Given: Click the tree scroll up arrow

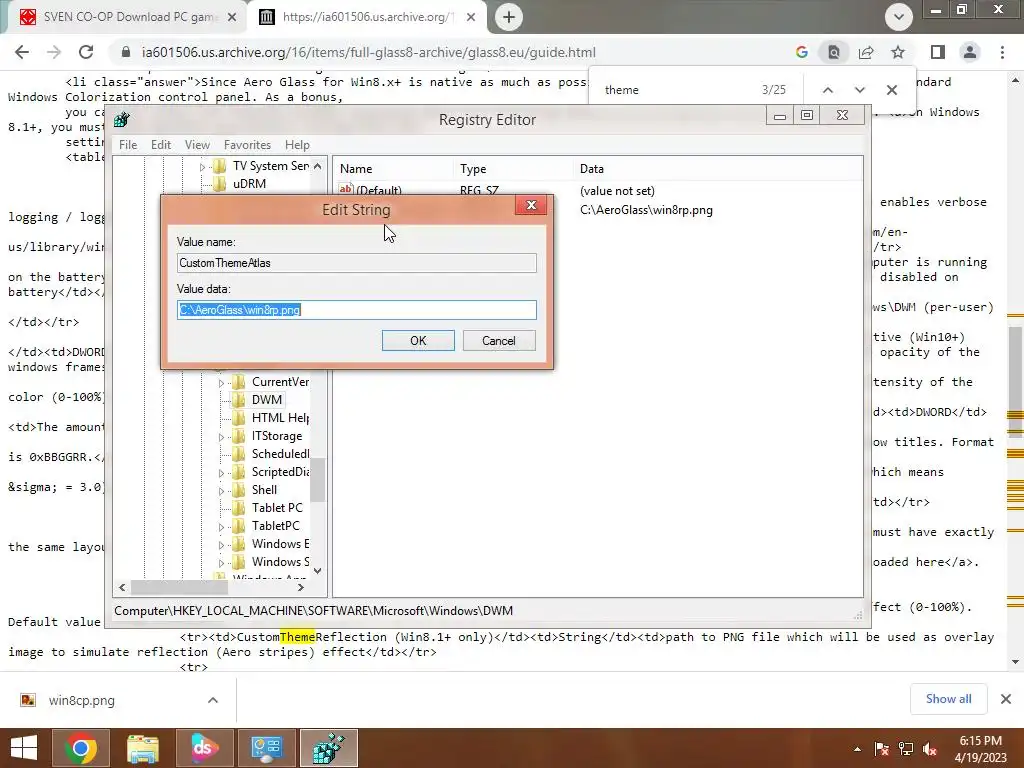Looking at the screenshot, I should (x=317, y=166).
